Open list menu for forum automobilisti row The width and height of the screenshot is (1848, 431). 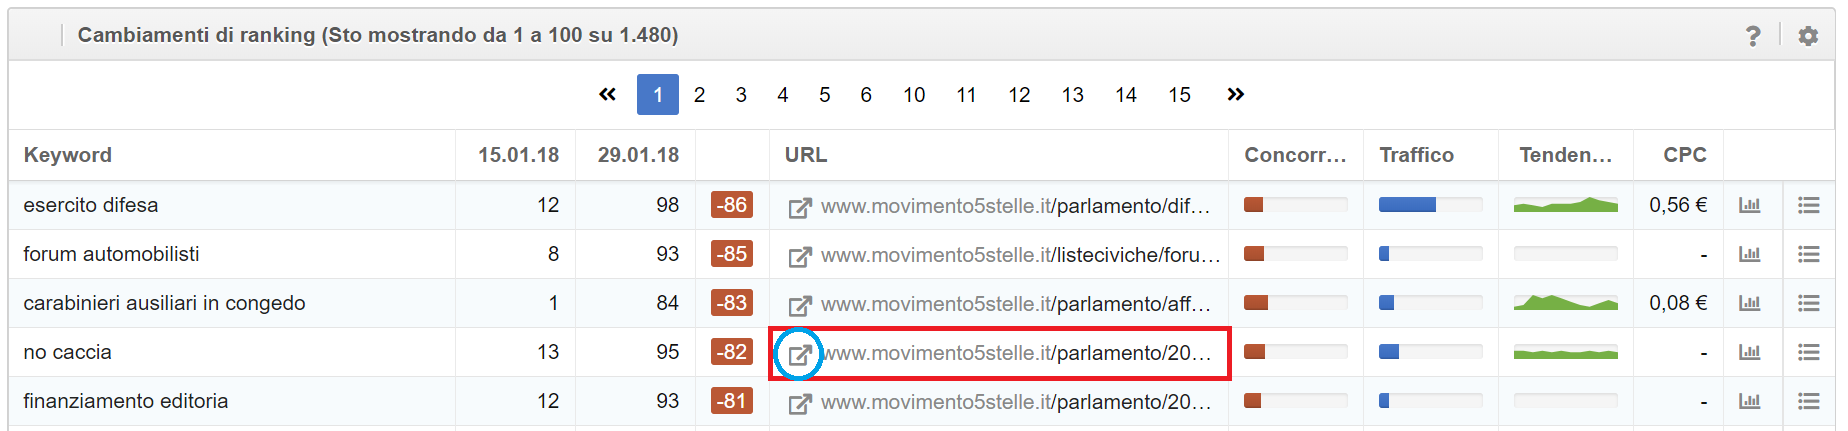pos(1808,254)
